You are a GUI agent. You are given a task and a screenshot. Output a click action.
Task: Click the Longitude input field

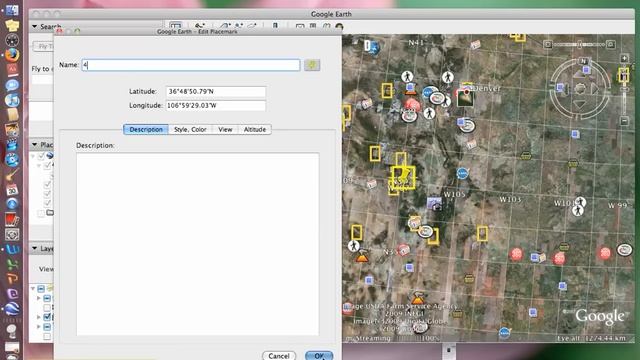[216, 105]
